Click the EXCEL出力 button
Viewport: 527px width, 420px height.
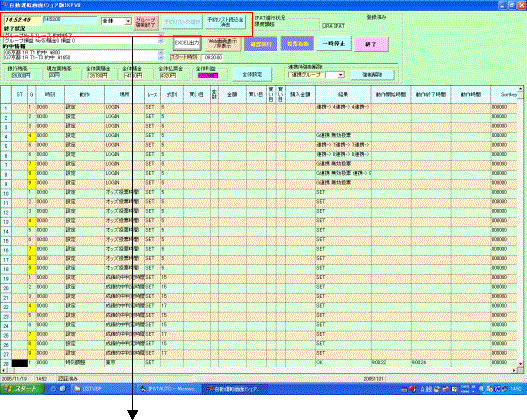coord(187,43)
